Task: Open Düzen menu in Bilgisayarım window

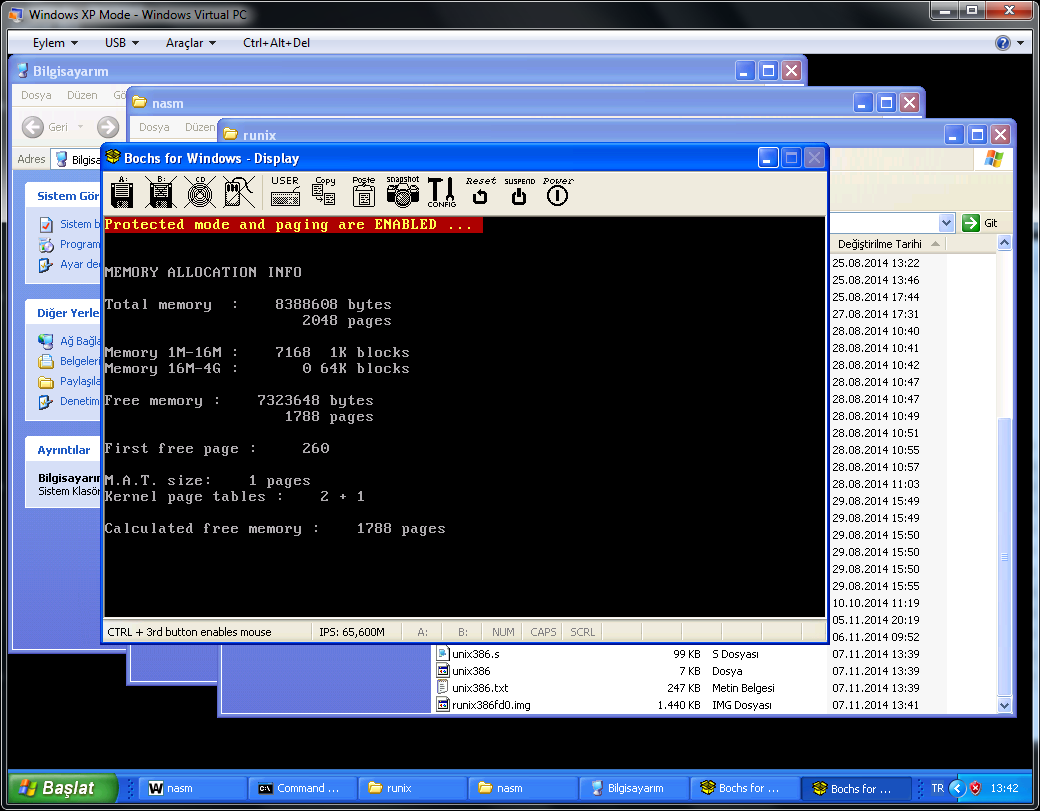Action: tap(82, 95)
